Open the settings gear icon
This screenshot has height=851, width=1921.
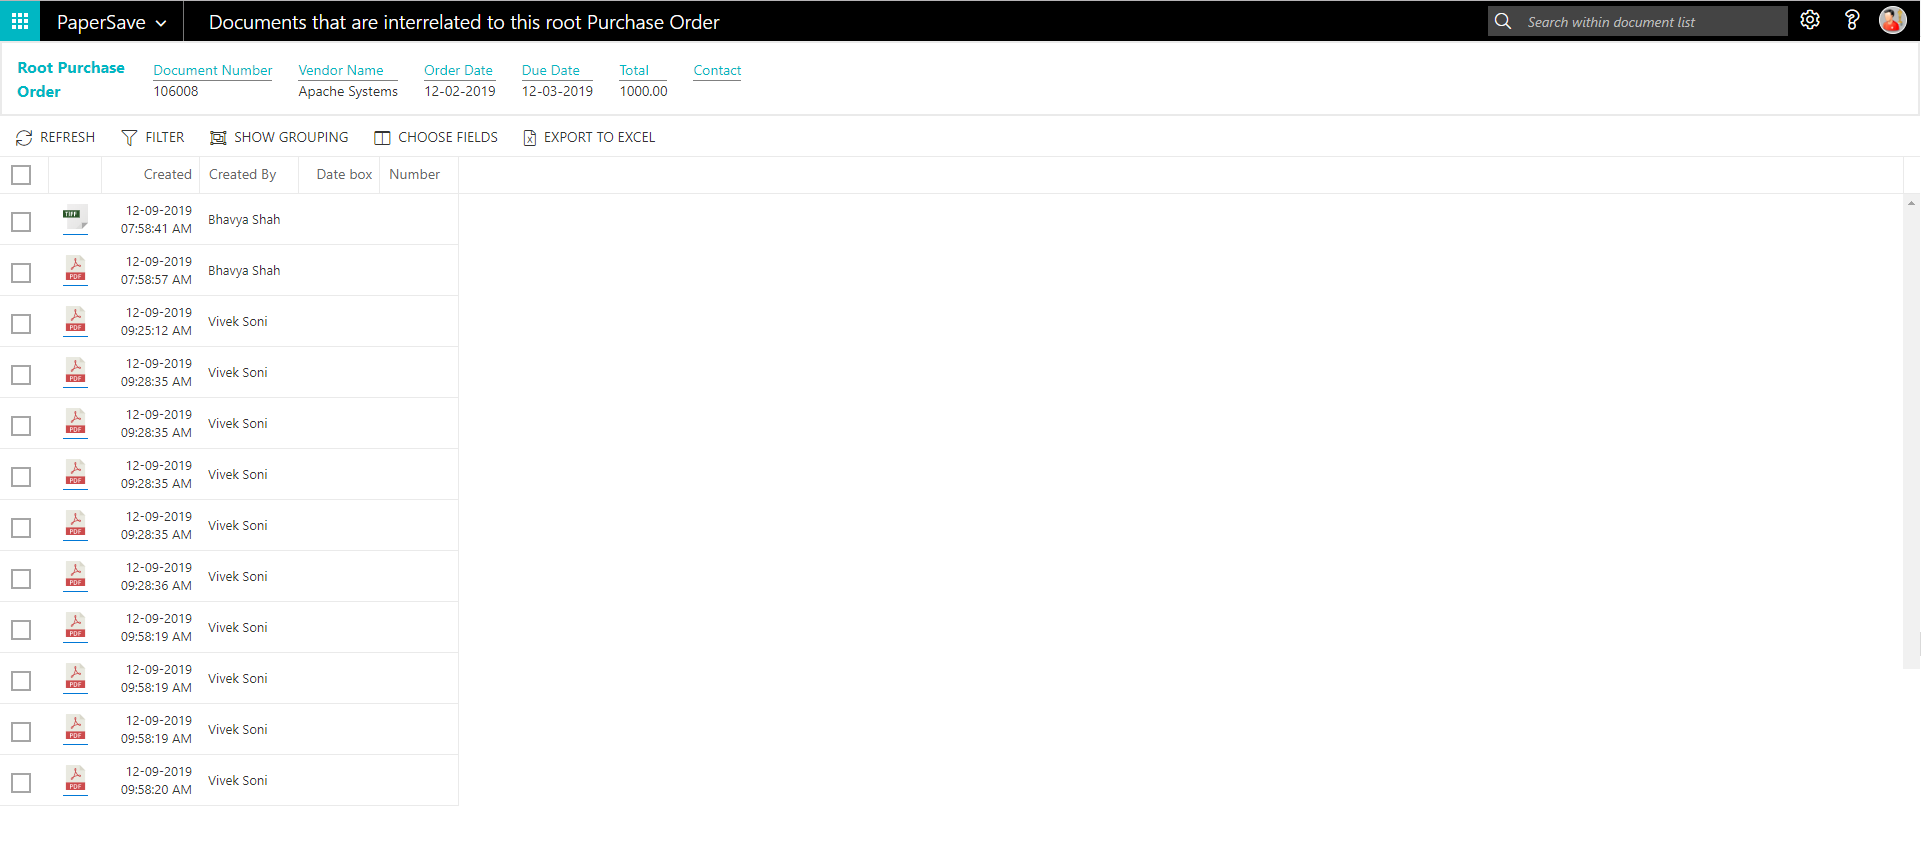pos(1809,20)
